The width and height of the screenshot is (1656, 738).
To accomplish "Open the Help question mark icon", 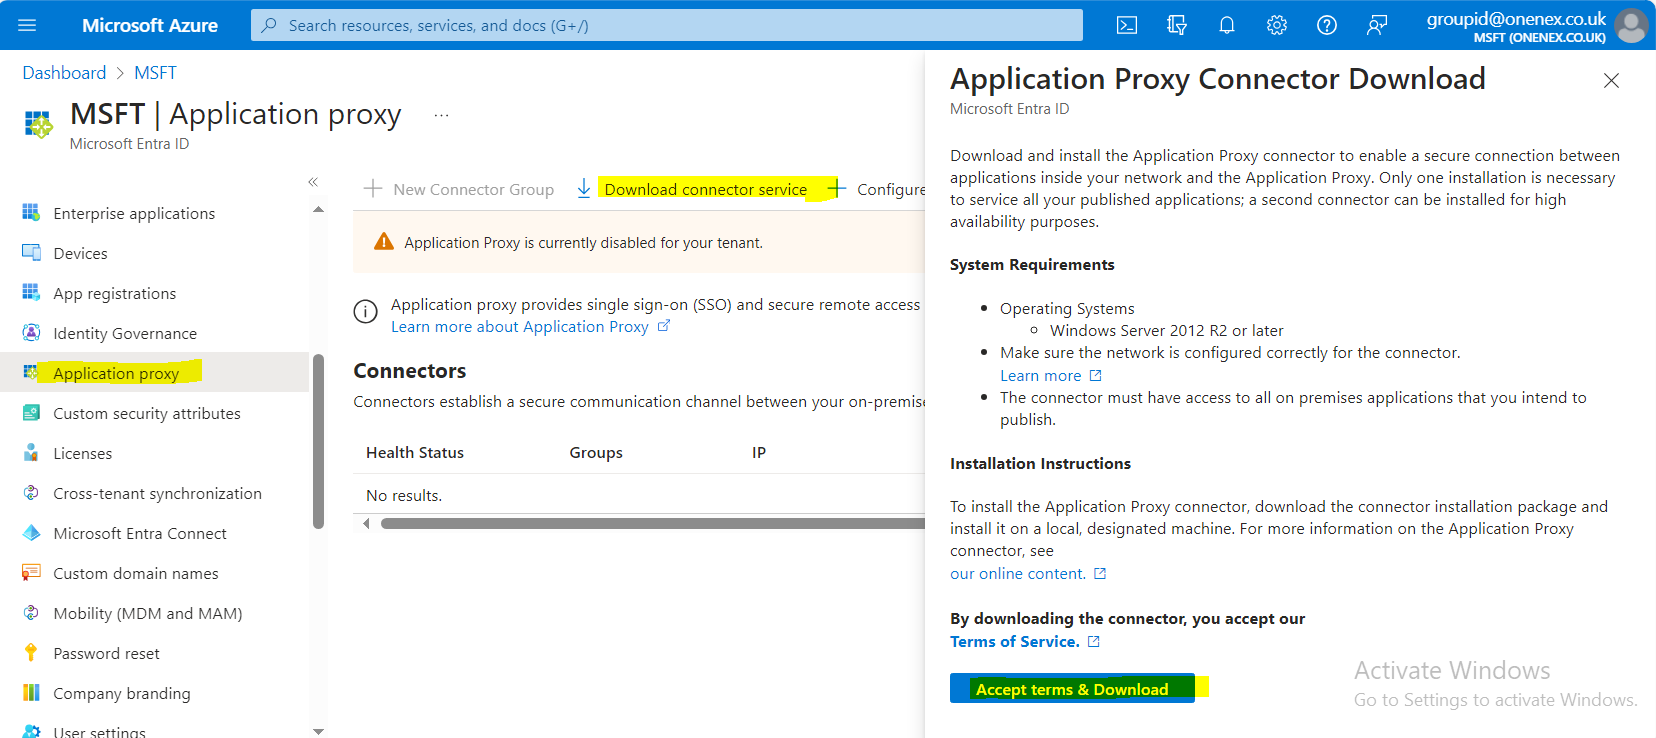I will click(1327, 25).
